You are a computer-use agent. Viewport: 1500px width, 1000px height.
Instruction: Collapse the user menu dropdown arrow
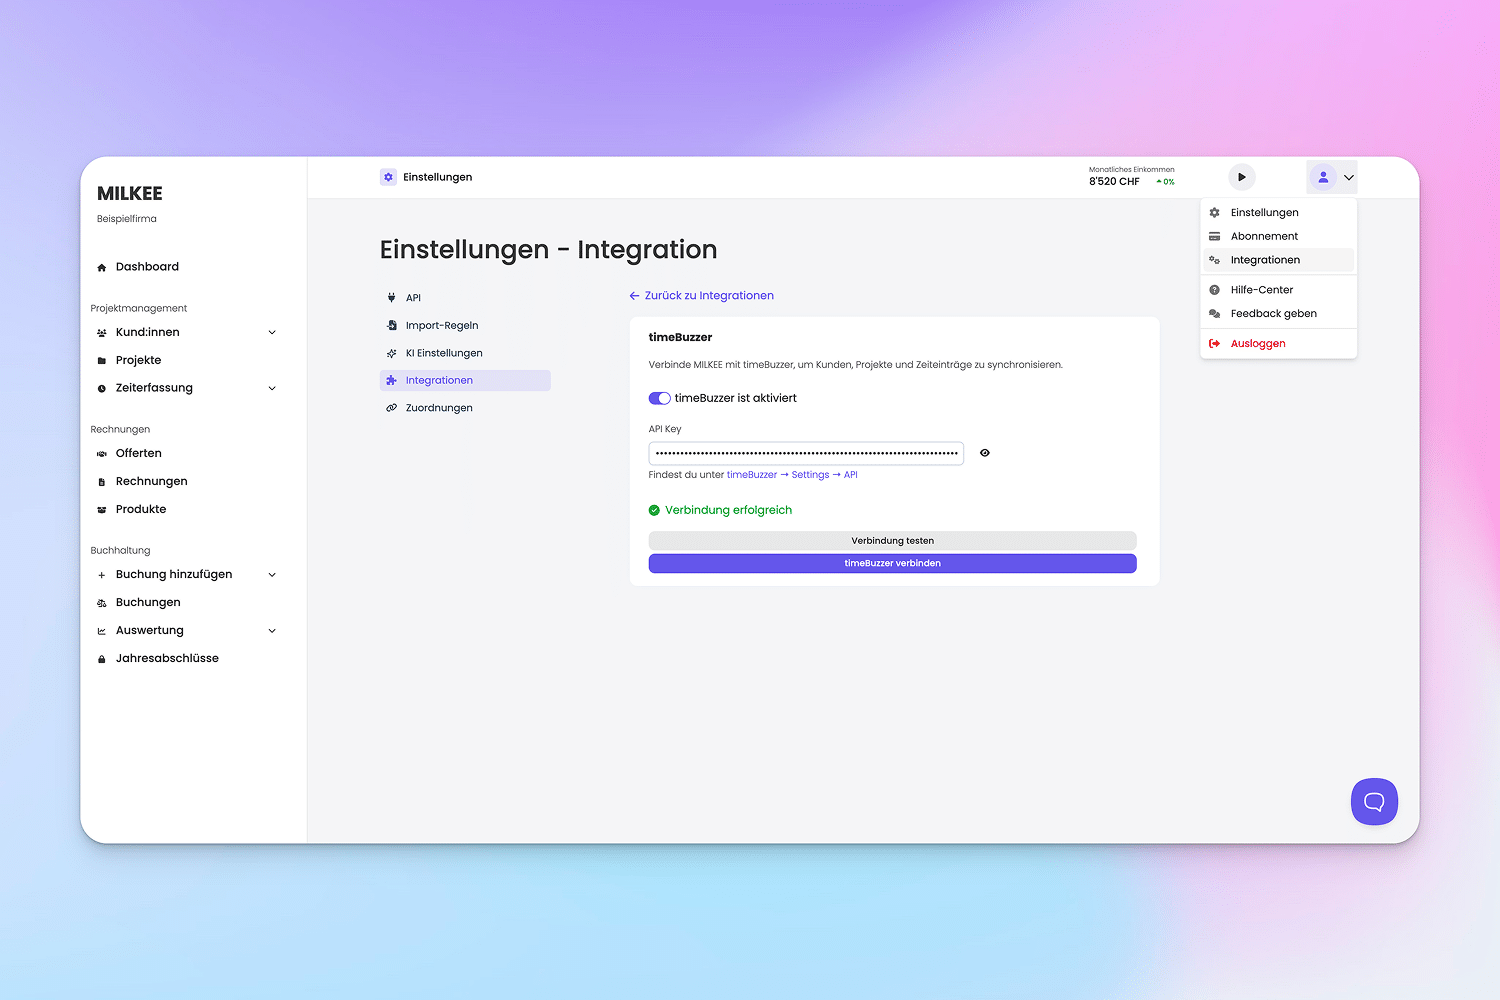[x=1349, y=177]
